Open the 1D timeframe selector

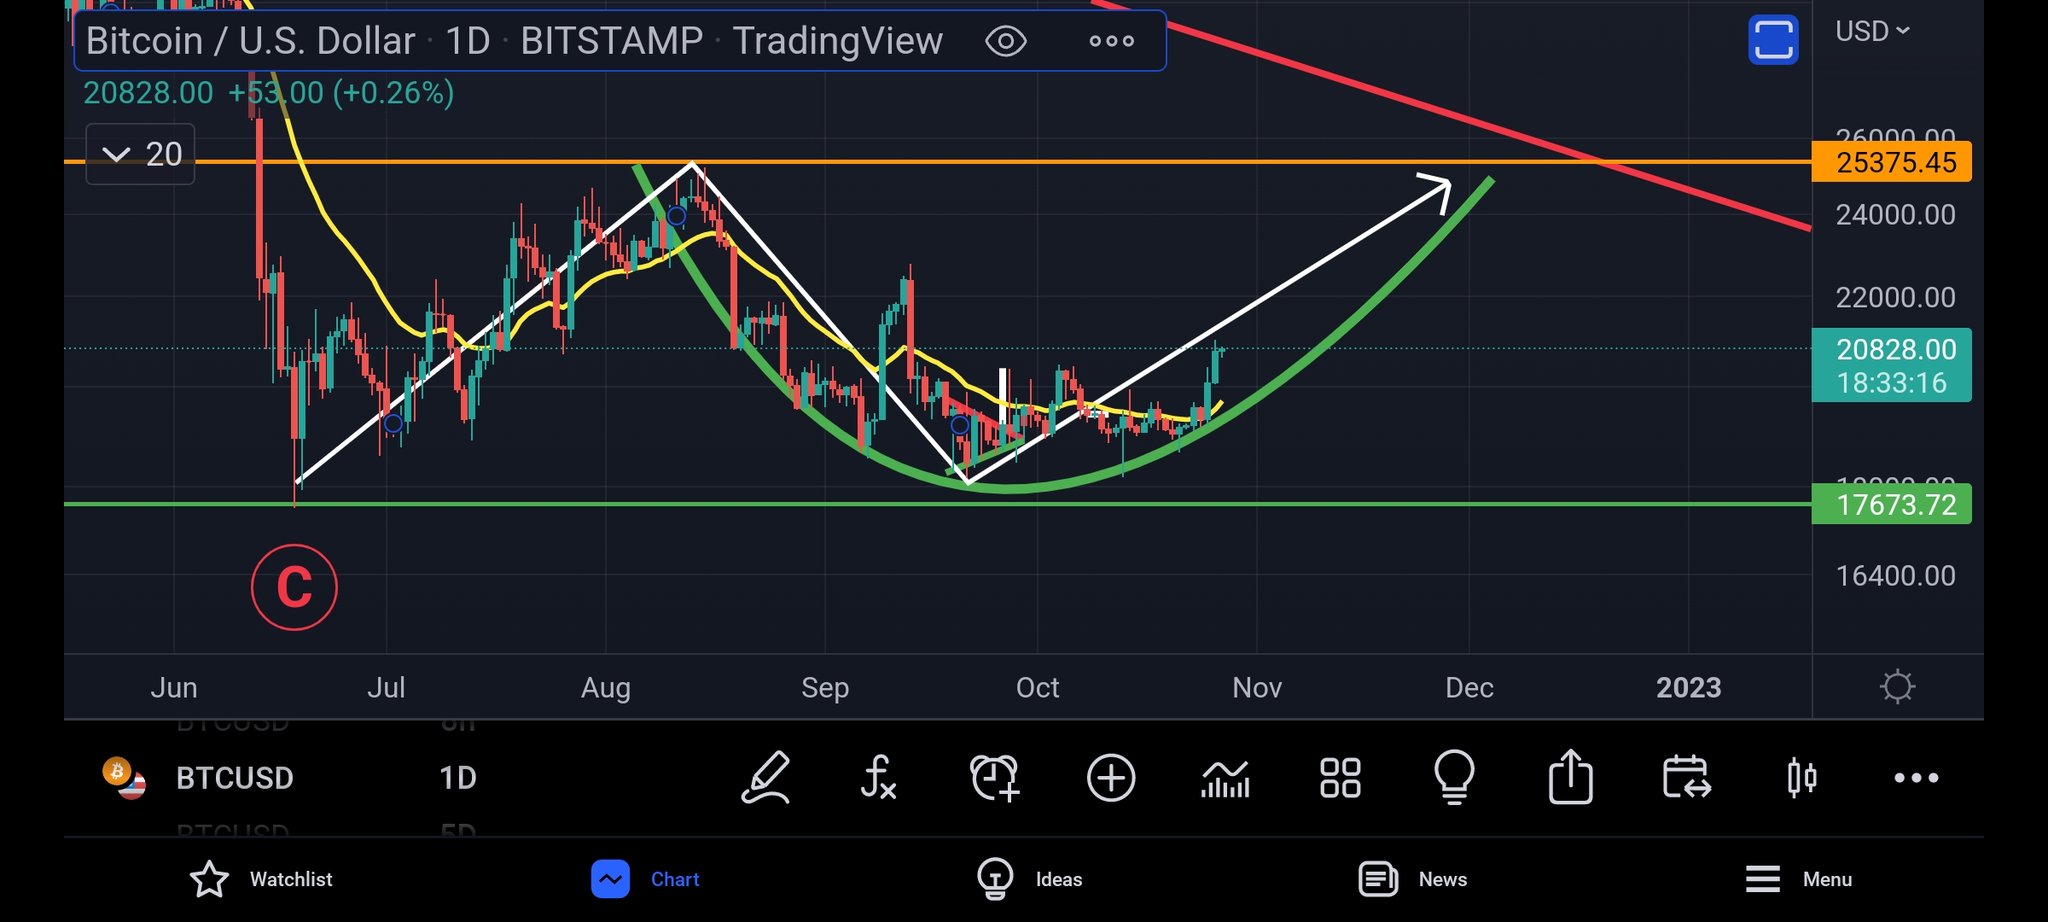point(457,778)
